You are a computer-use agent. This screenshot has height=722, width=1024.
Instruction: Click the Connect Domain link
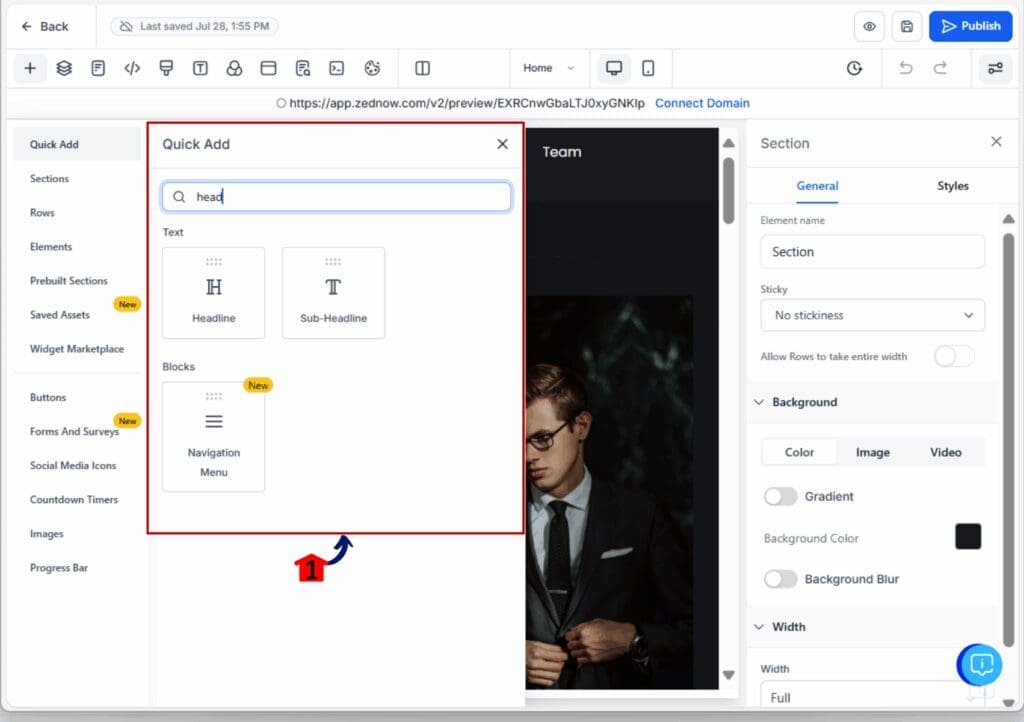[x=702, y=103]
